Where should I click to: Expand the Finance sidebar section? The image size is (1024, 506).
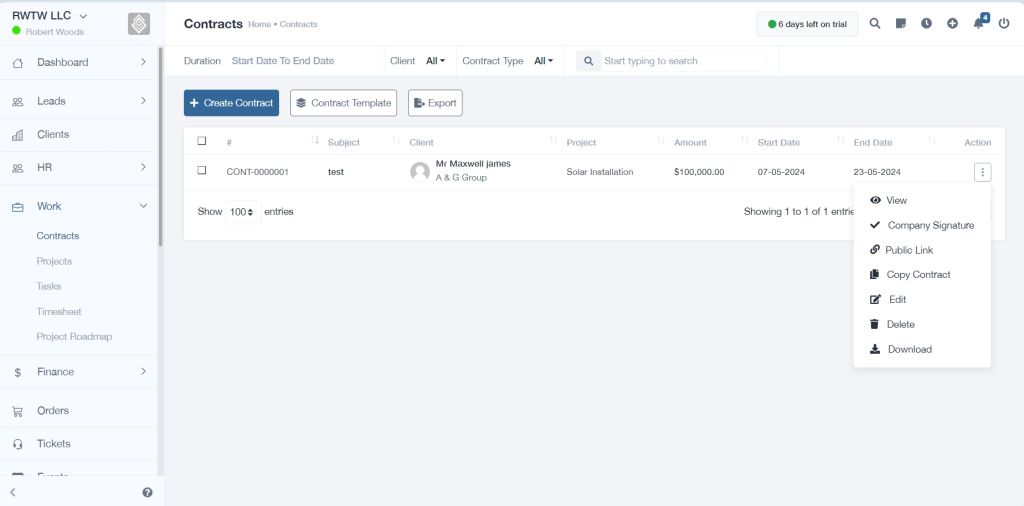tap(78, 372)
